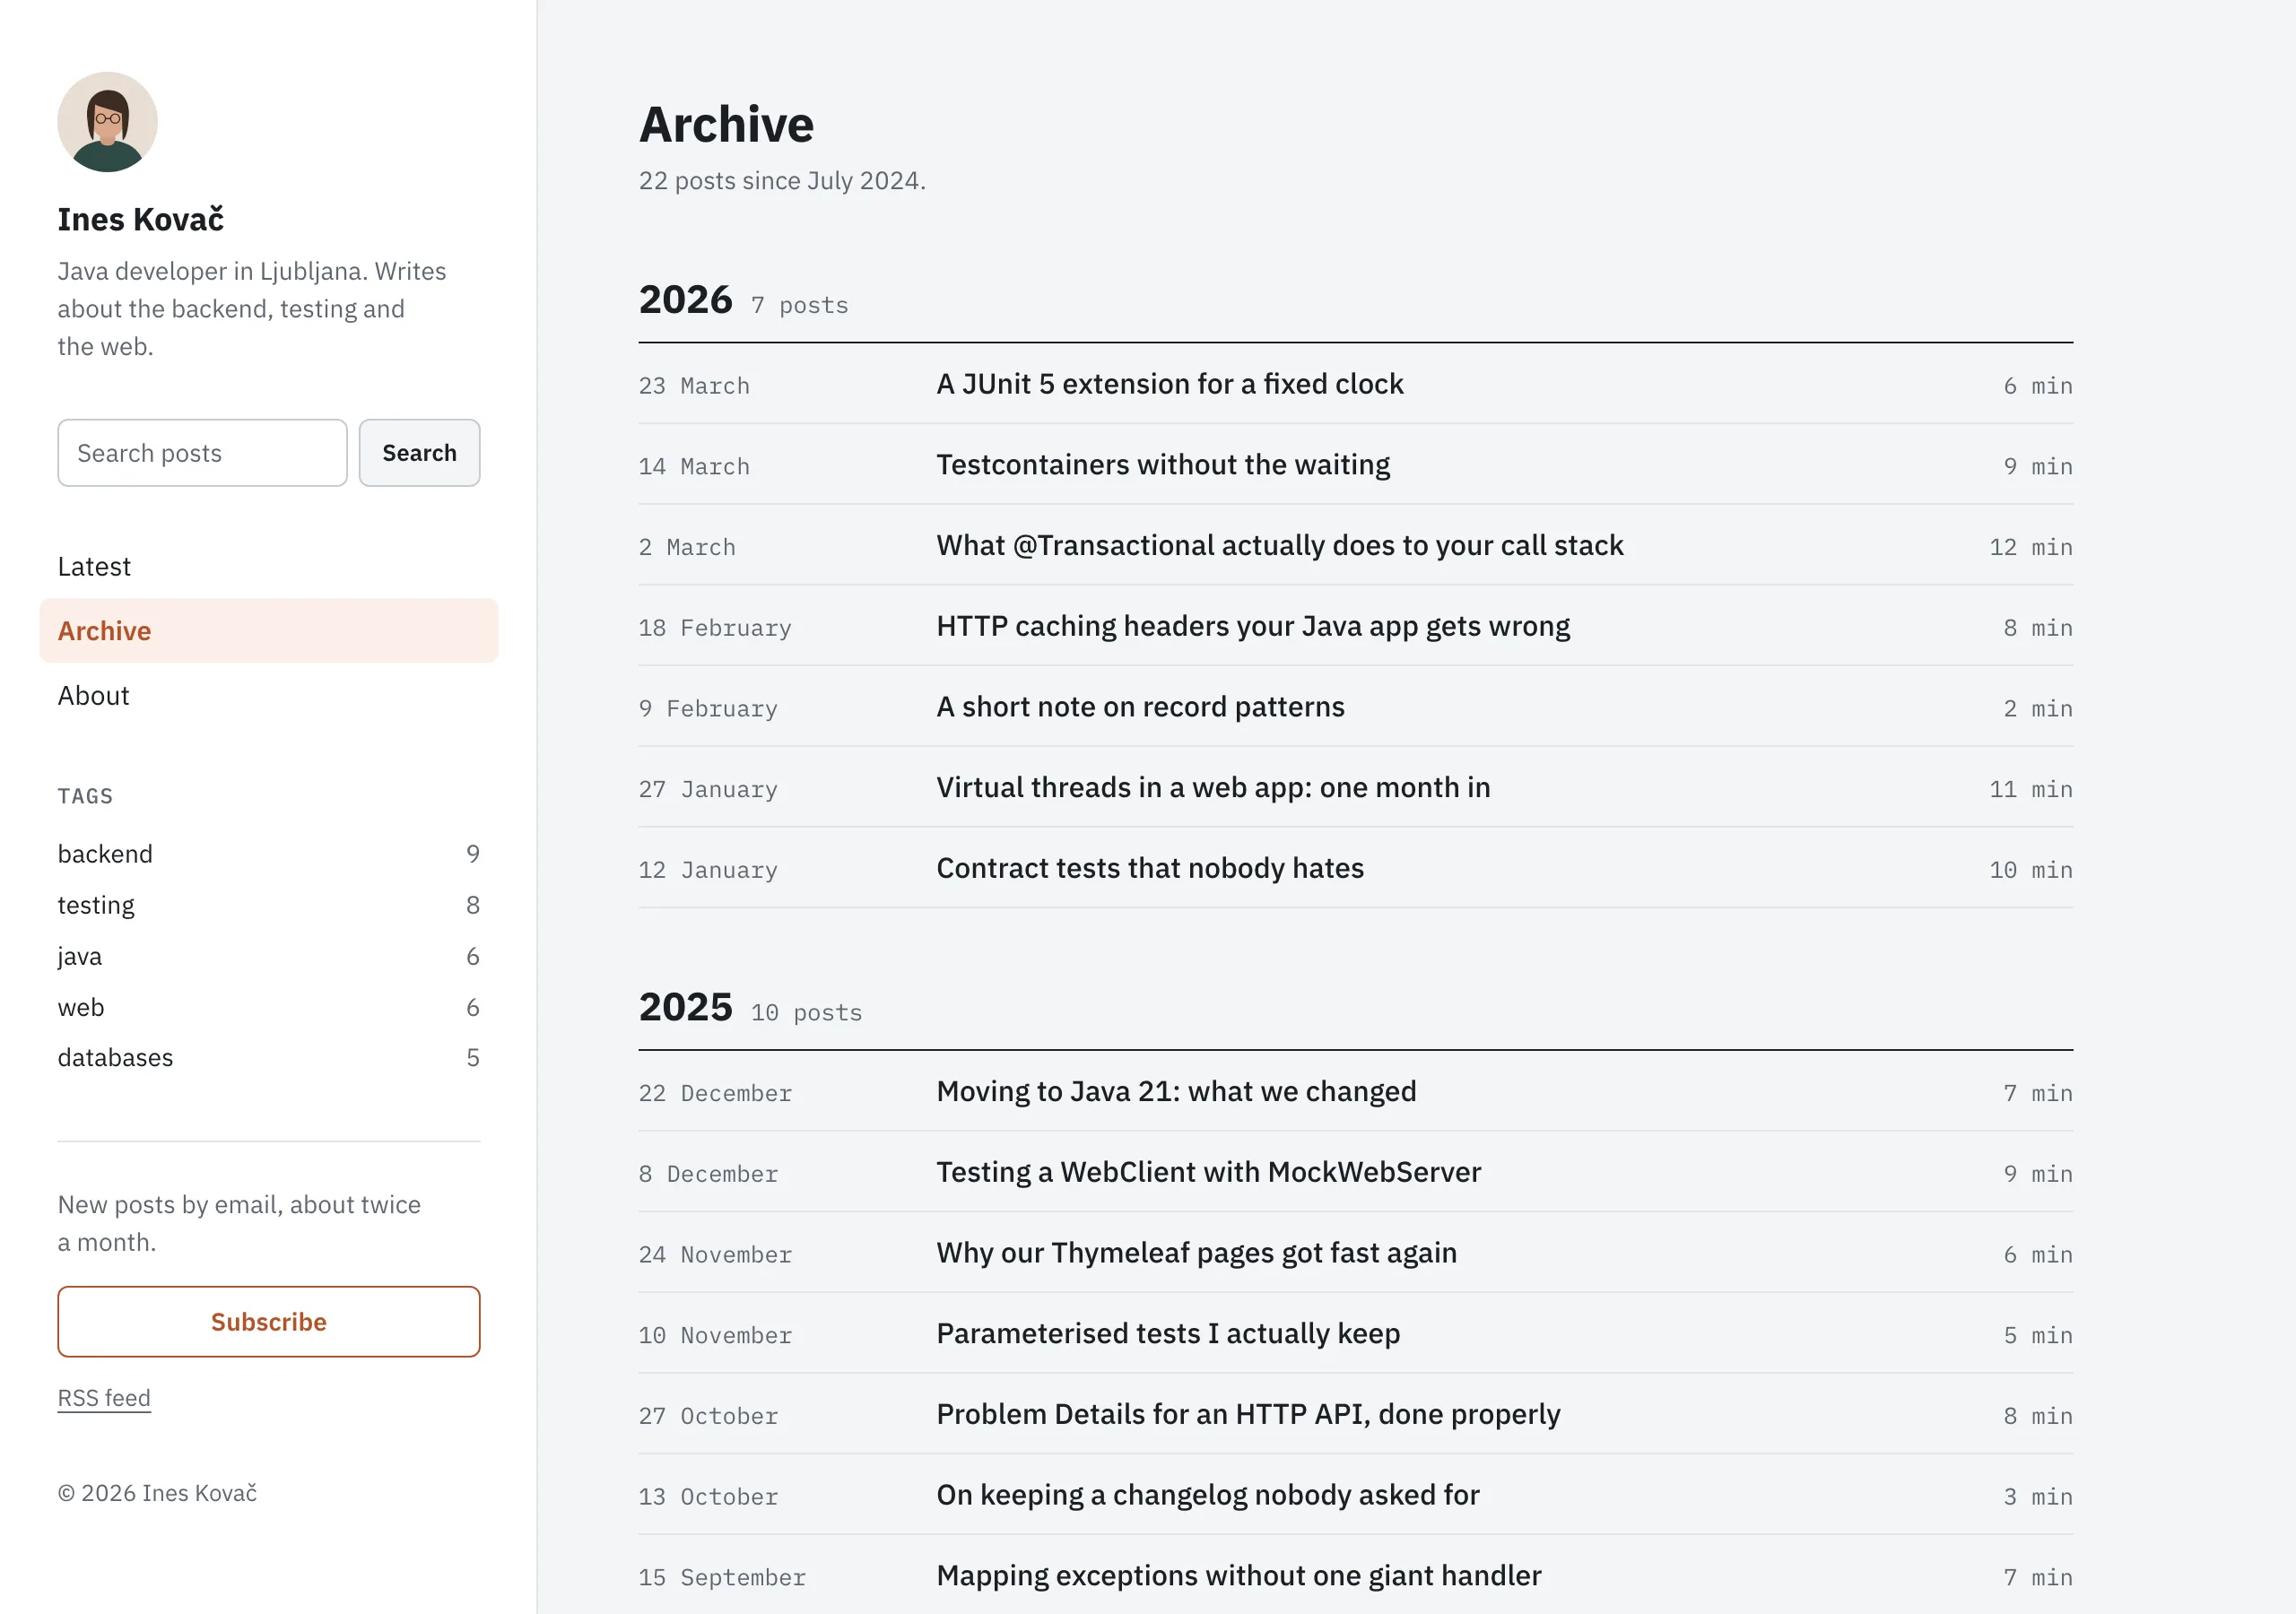The image size is (2296, 1614).
Task: Click the '27 October' date
Action: [x=708, y=1416]
